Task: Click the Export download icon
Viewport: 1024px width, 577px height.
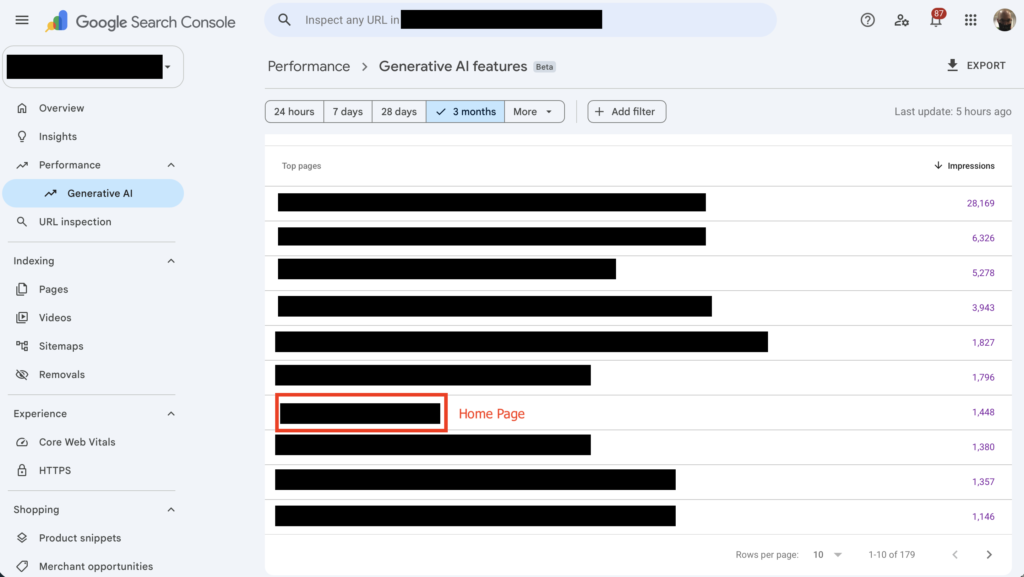Action: tap(953, 65)
